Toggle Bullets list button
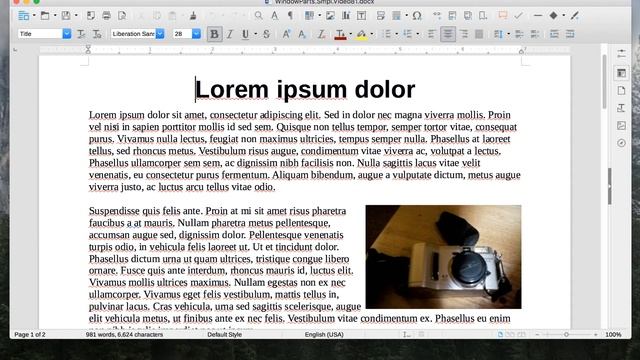 tap(386, 34)
